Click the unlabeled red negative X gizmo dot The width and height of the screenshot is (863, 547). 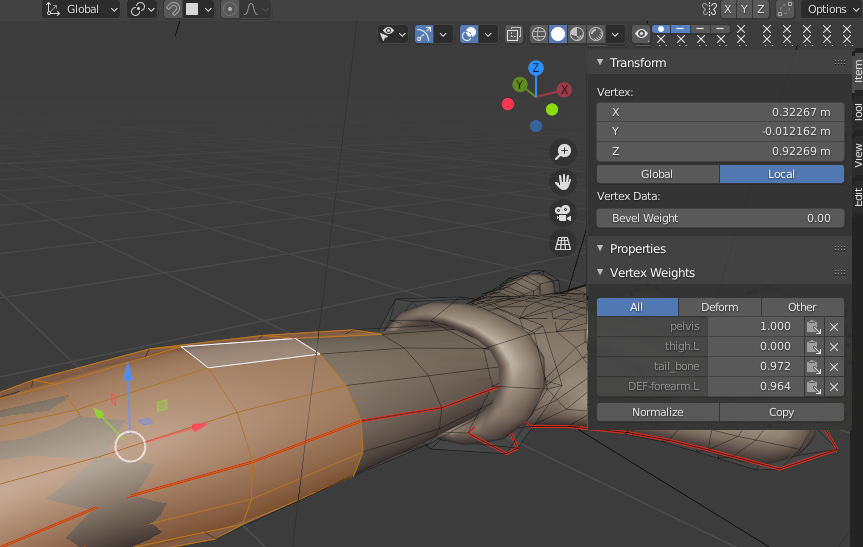(507, 104)
